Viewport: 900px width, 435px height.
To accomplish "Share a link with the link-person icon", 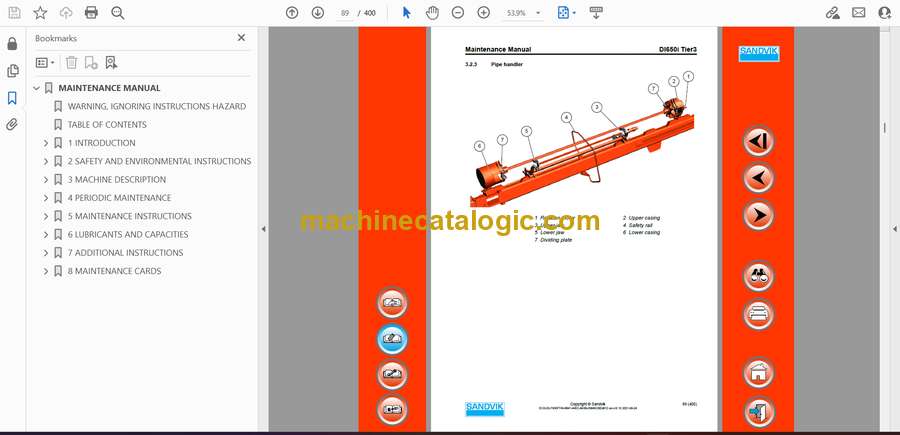I will point(833,13).
